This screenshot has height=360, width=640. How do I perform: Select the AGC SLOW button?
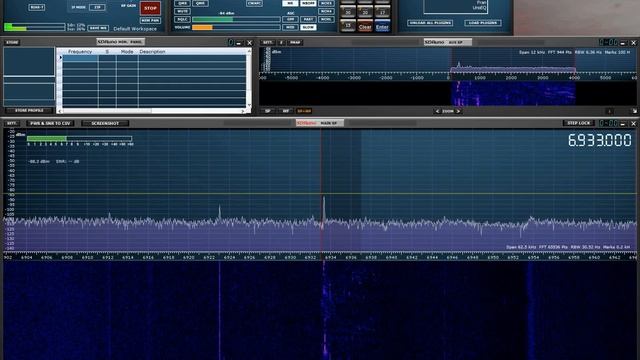click(x=308, y=27)
